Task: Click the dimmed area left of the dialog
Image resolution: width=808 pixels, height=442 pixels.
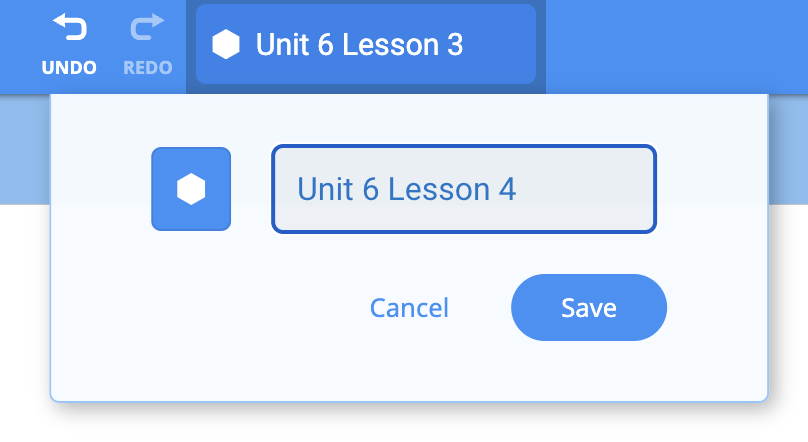Action: 24,150
